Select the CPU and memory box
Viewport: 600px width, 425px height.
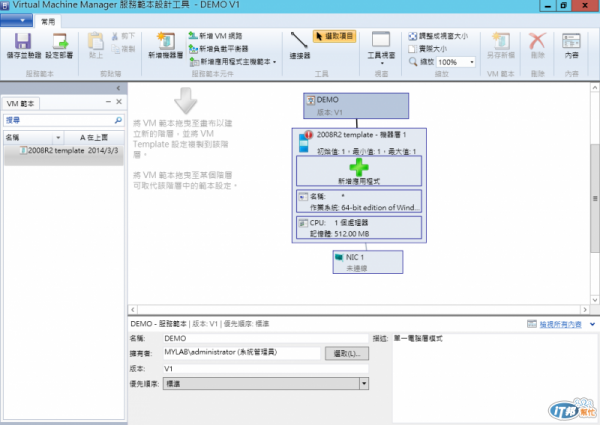point(359,228)
